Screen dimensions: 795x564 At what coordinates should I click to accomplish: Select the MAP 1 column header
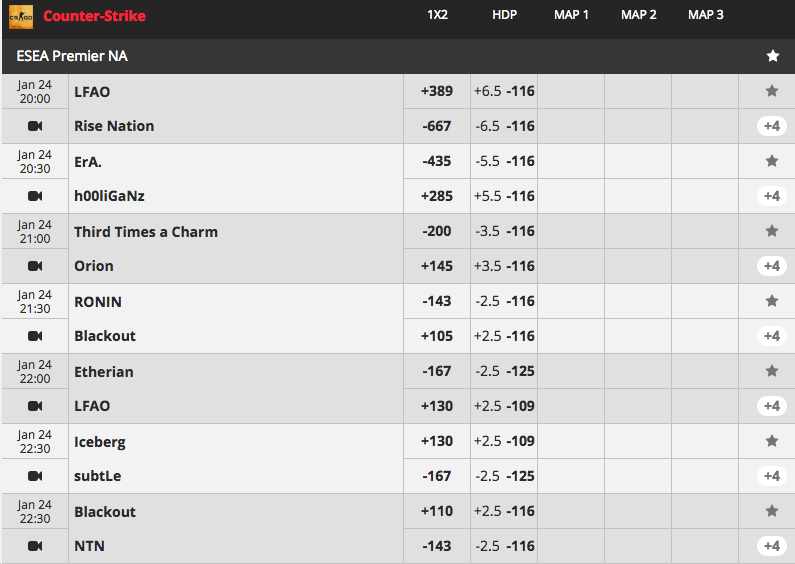click(x=571, y=15)
